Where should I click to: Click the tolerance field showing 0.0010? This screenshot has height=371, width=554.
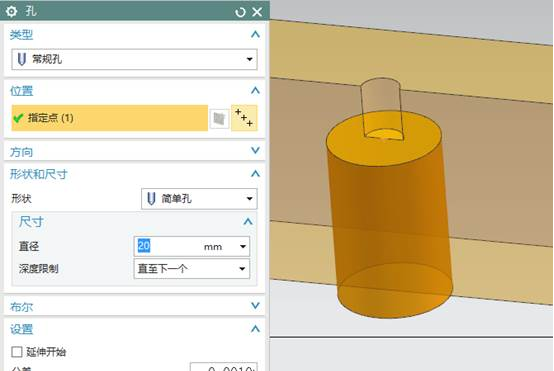tap(224, 367)
